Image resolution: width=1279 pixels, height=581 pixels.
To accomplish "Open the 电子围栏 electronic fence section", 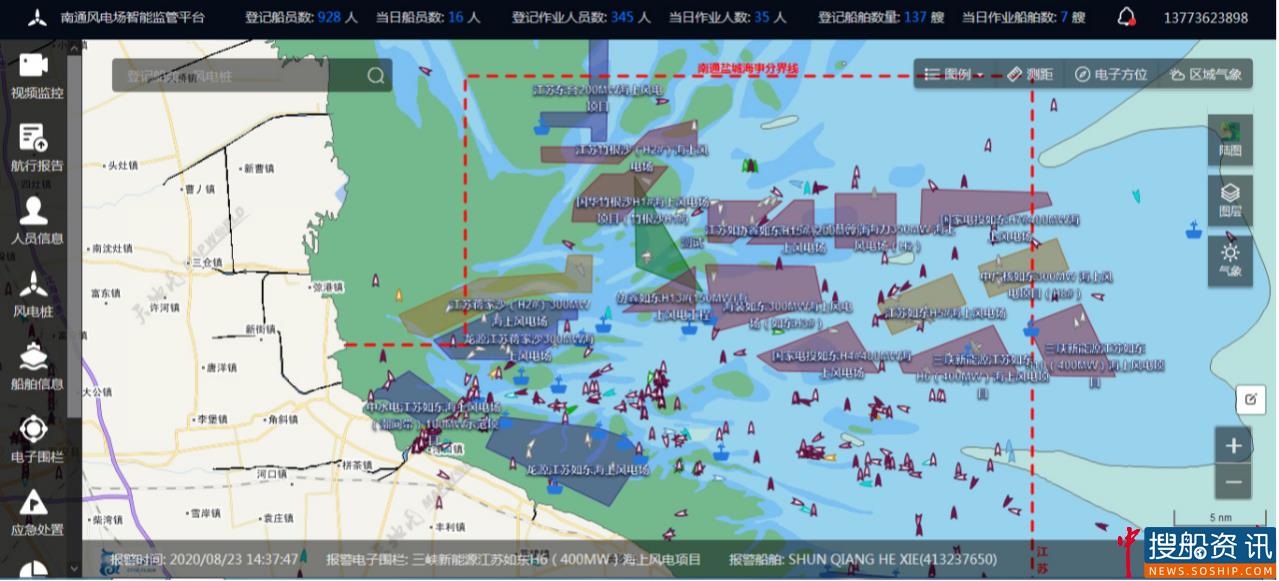I will (x=36, y=439).
